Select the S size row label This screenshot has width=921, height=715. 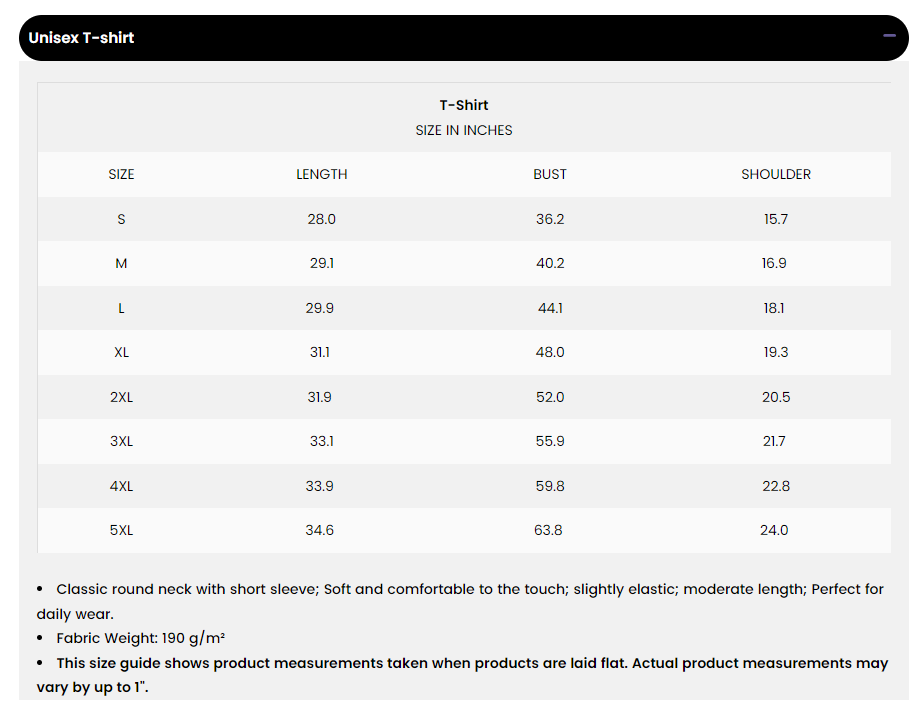pos(121,219)
